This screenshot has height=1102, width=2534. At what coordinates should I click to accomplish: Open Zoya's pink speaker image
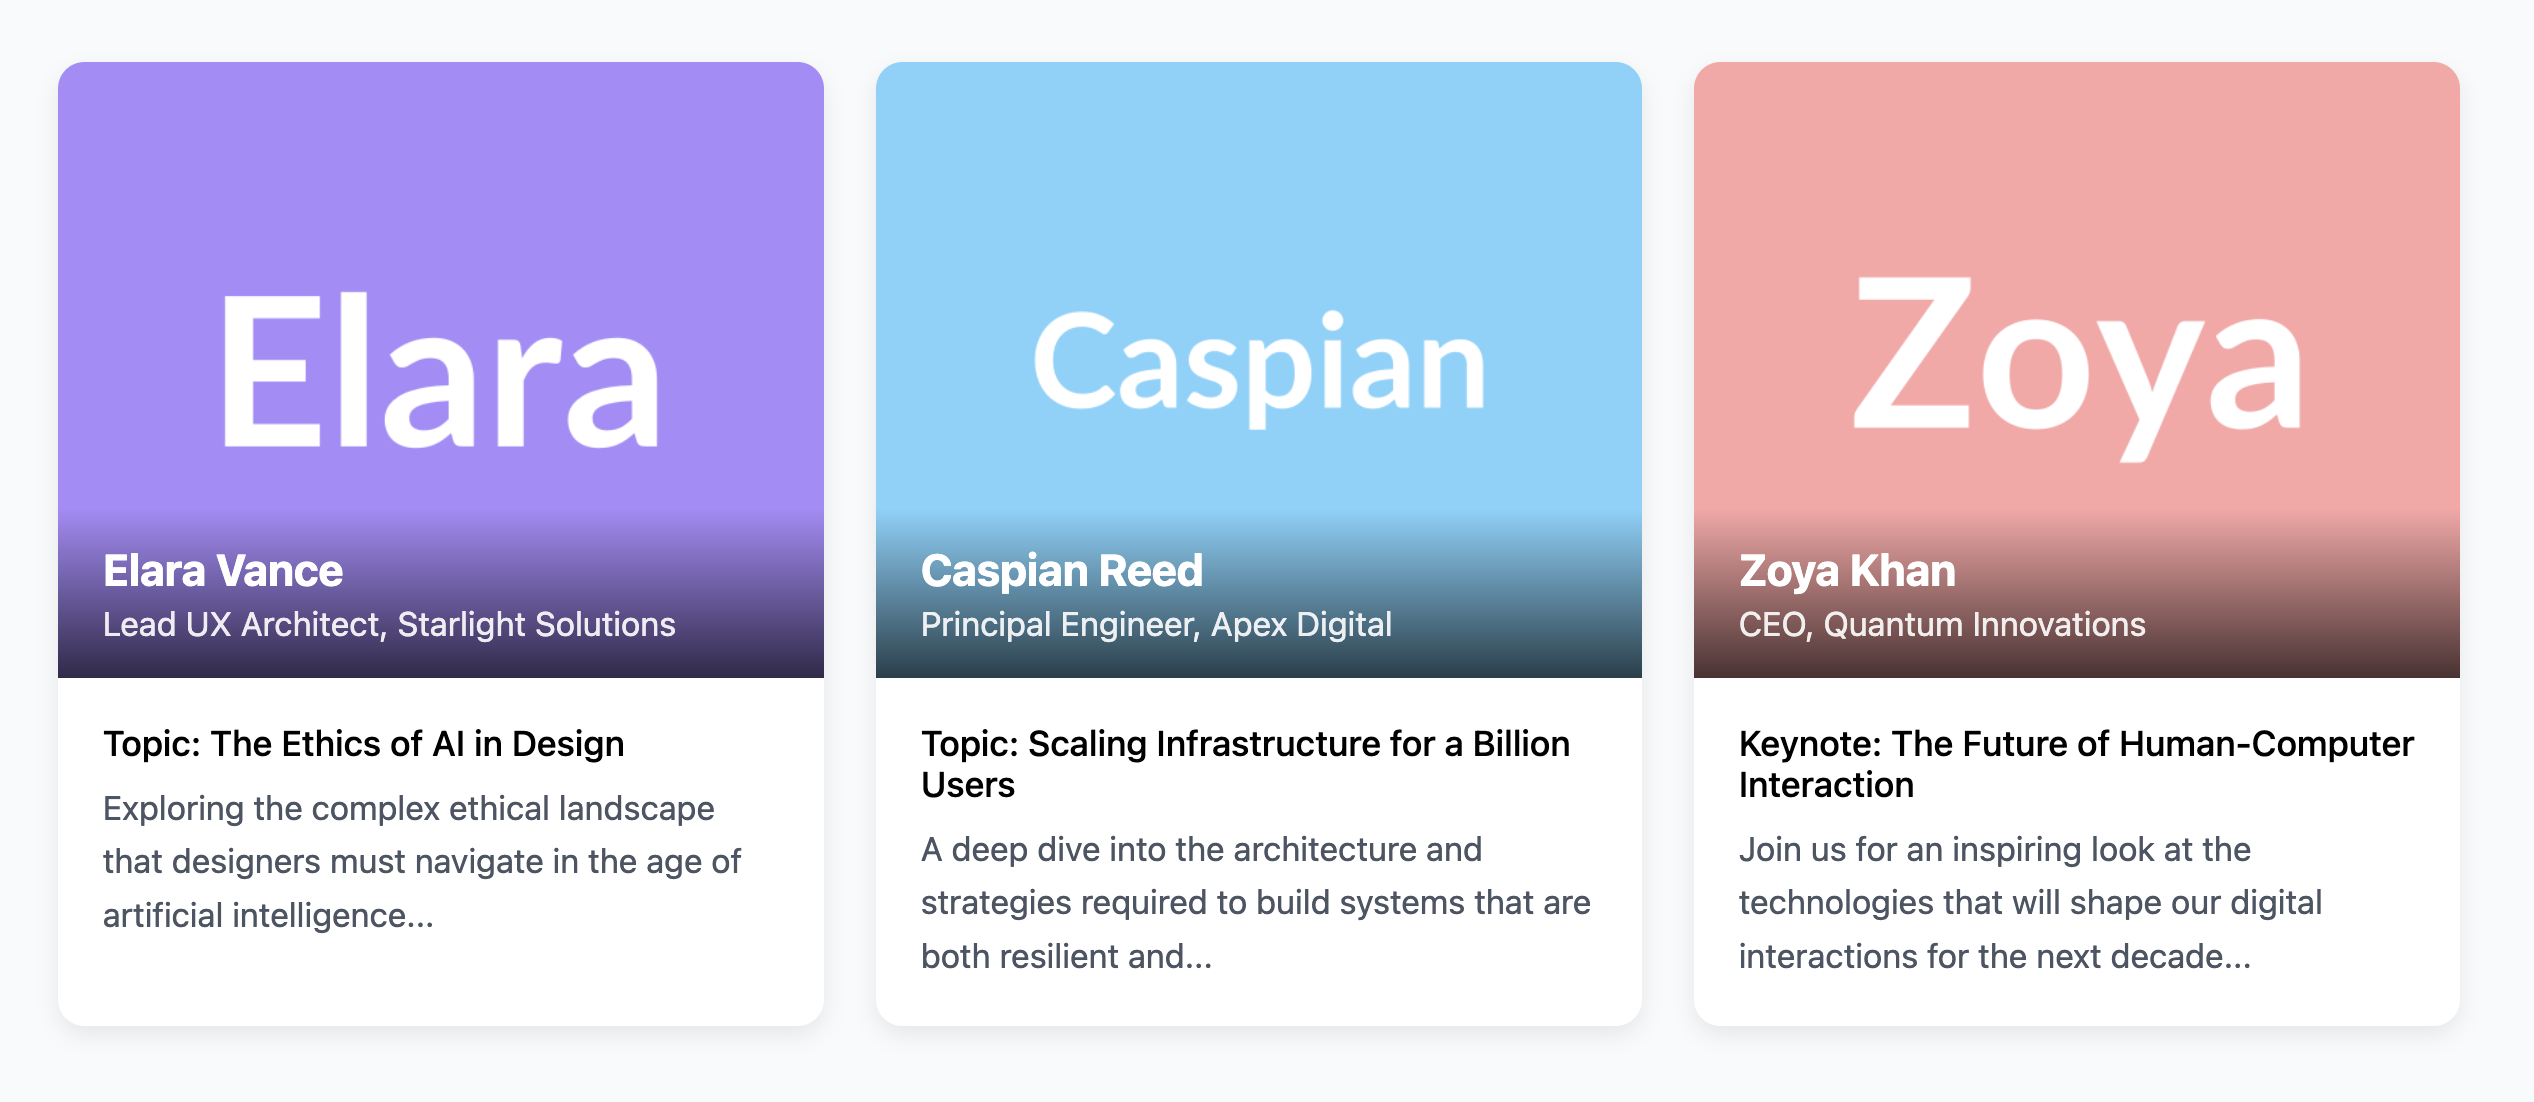tap(2077, 370)
